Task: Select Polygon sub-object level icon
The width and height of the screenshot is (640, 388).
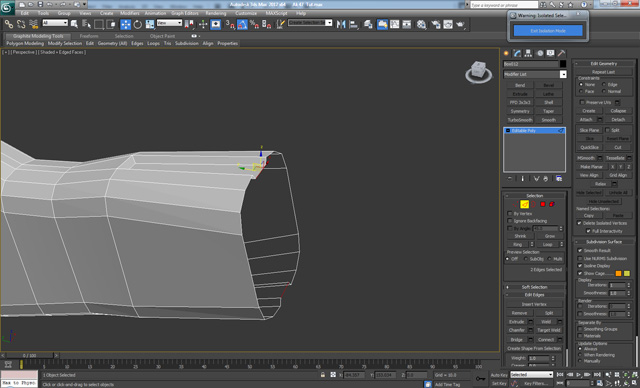Action: point(543,204)
